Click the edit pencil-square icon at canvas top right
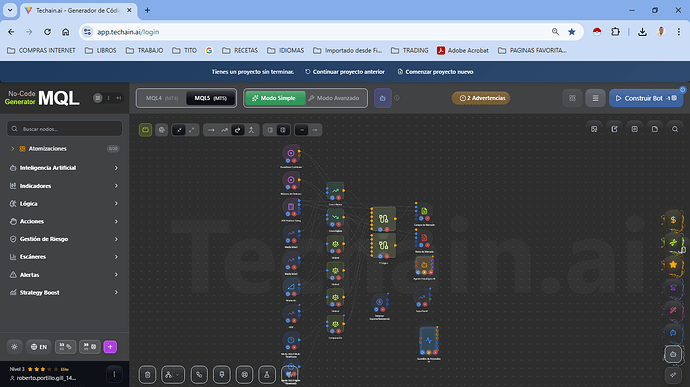The width and height of the screenshot is (690, 387). [x=614, y=129]
